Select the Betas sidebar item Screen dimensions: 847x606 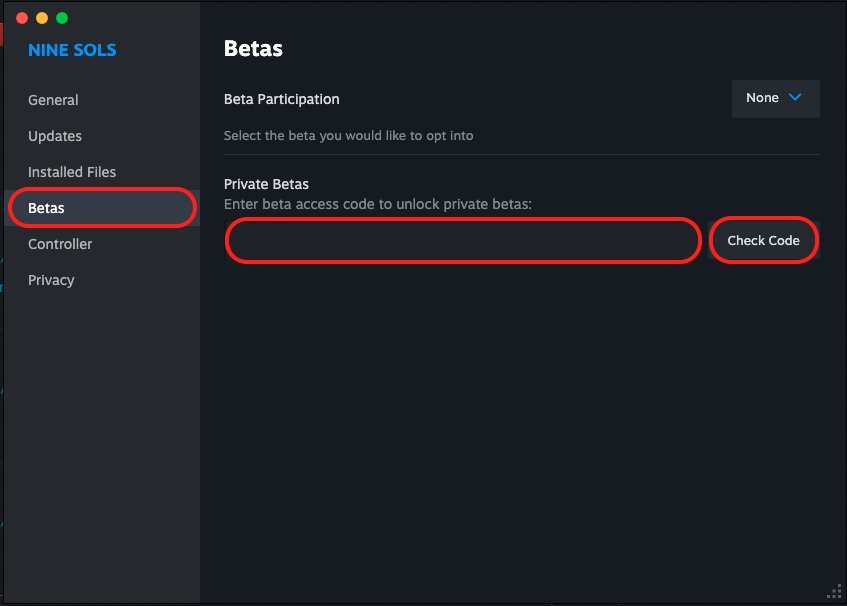point(47,208)
